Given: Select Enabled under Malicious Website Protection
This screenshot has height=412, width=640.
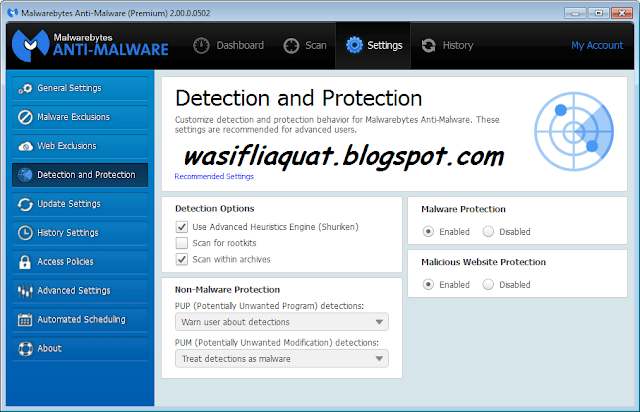Looking at the screenshot, I should coord(428,284).
